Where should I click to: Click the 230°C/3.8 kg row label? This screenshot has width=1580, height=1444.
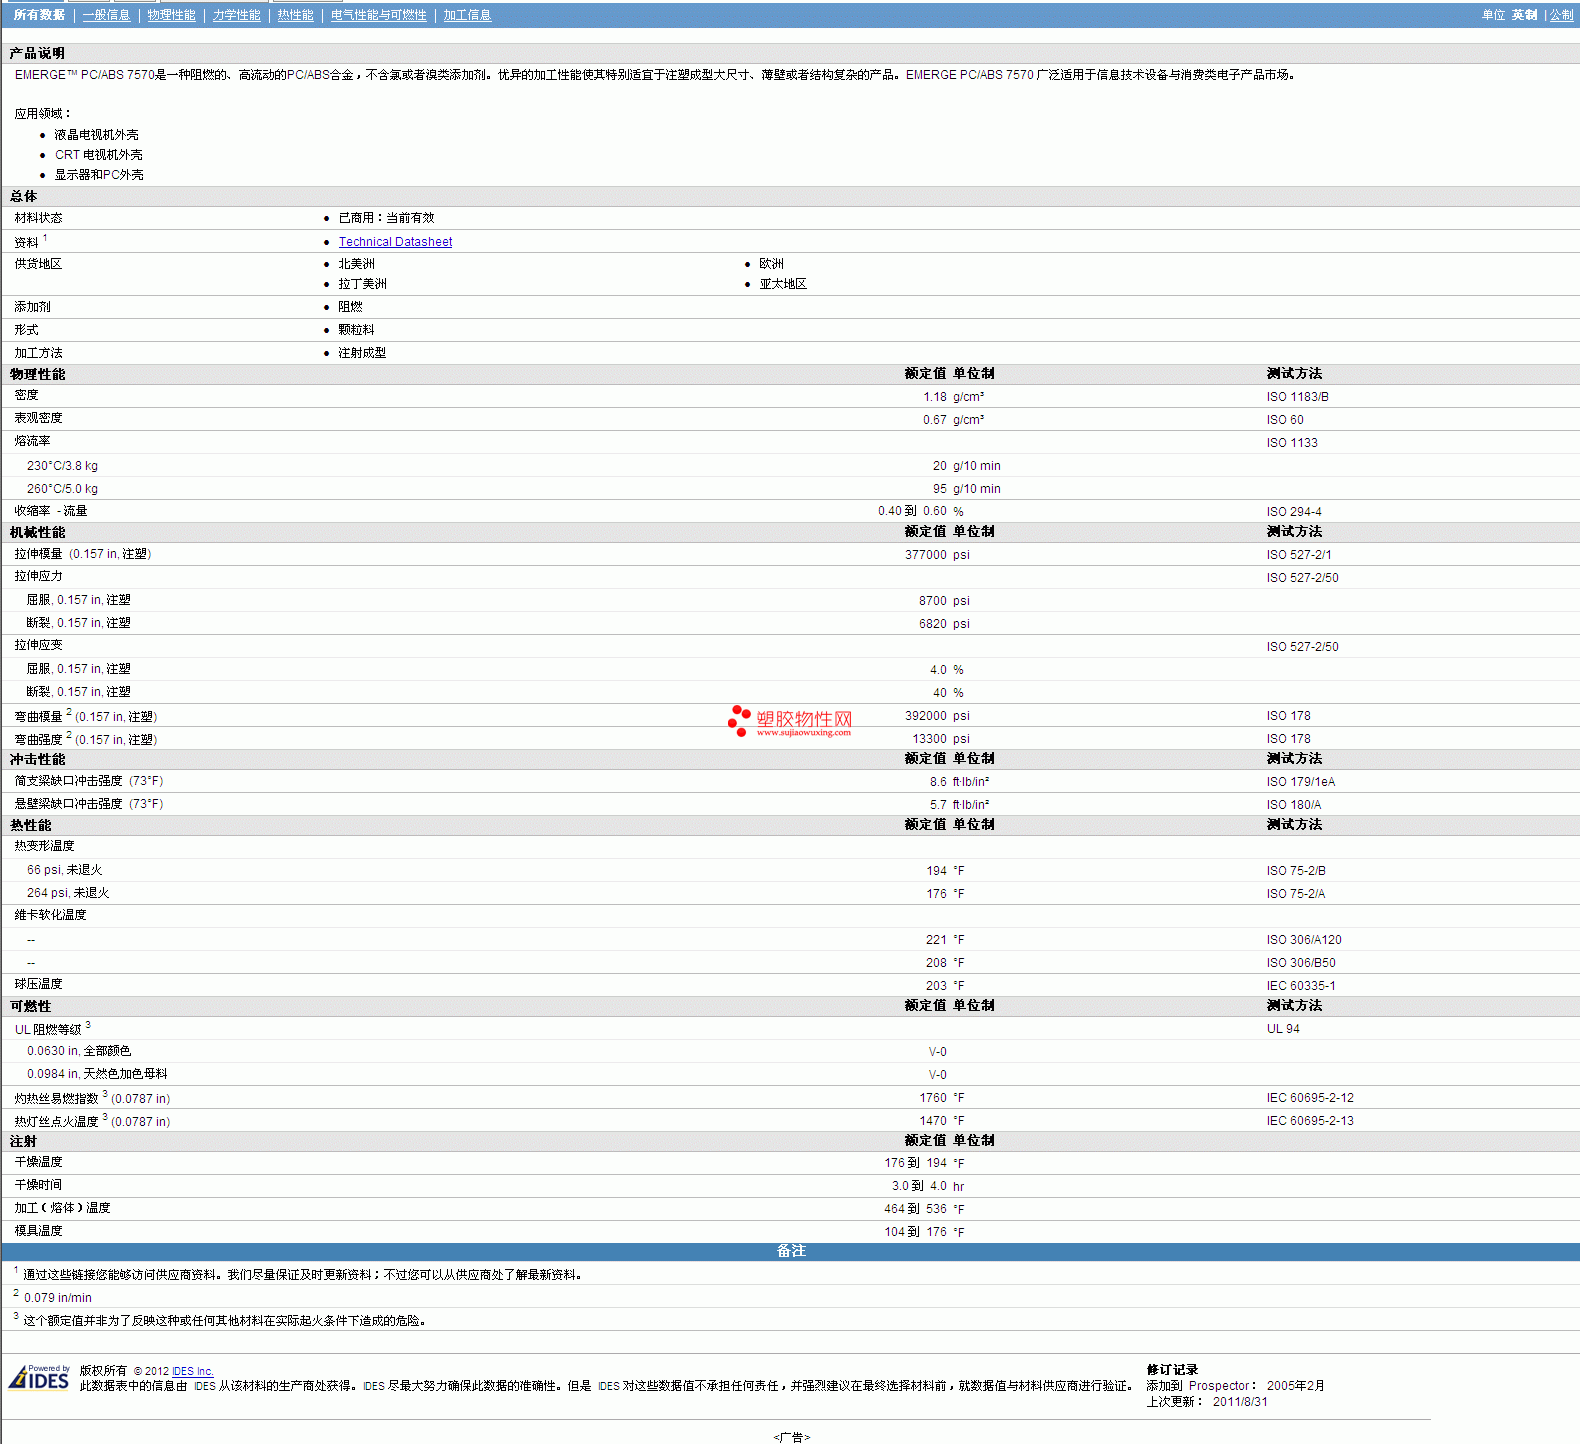pyautogui.click(x=62, y=466)
